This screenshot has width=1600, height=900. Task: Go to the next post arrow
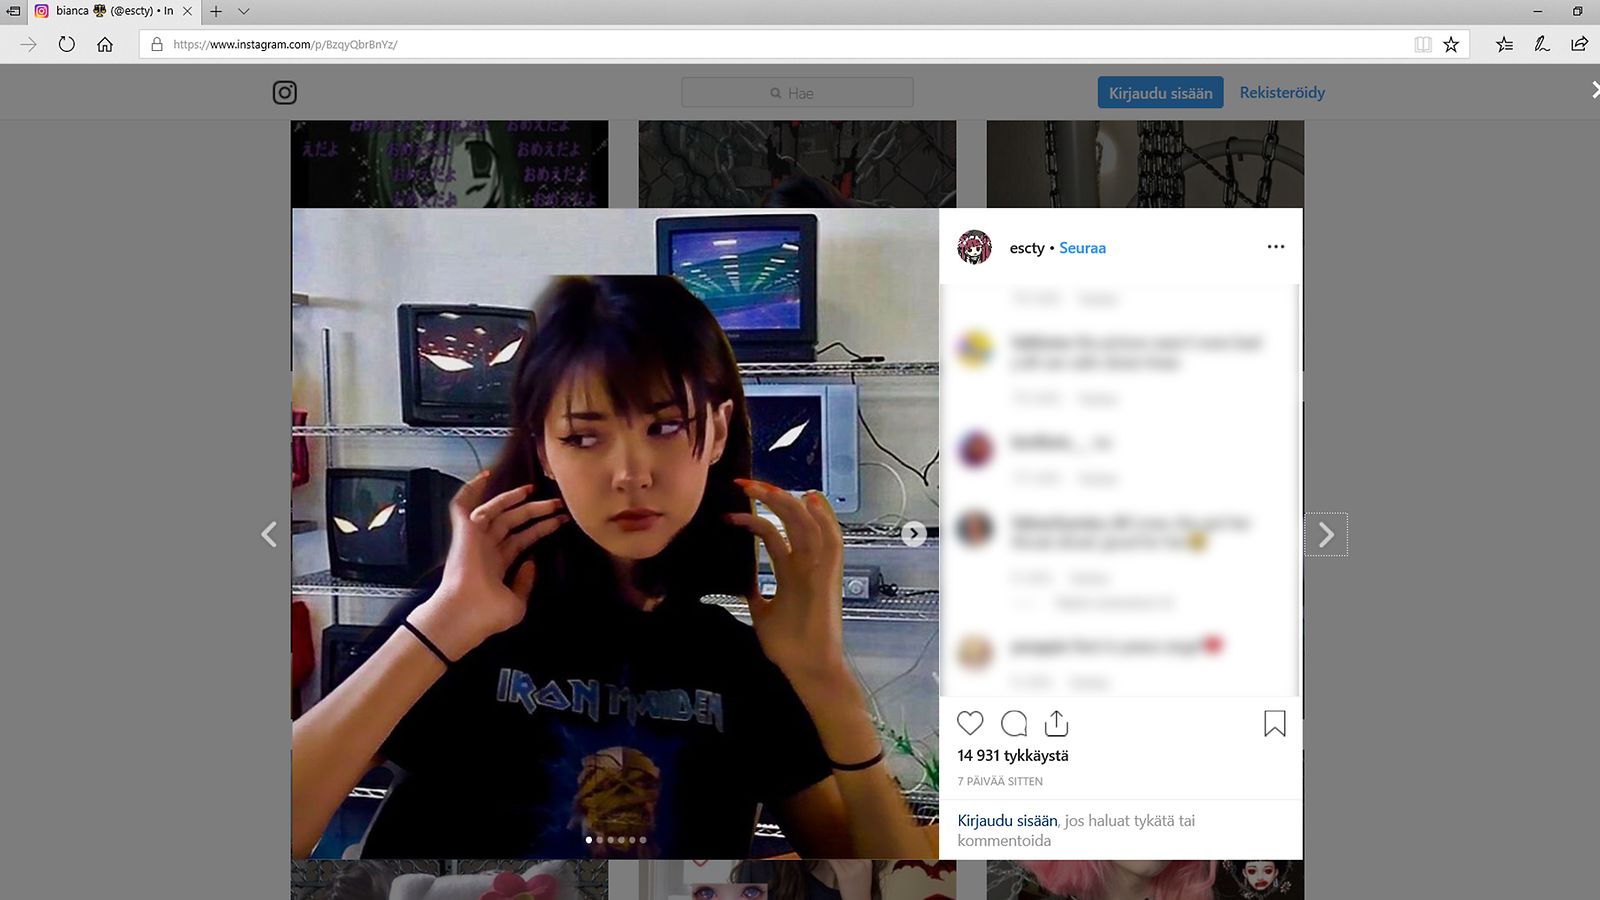click(1326, 534)
